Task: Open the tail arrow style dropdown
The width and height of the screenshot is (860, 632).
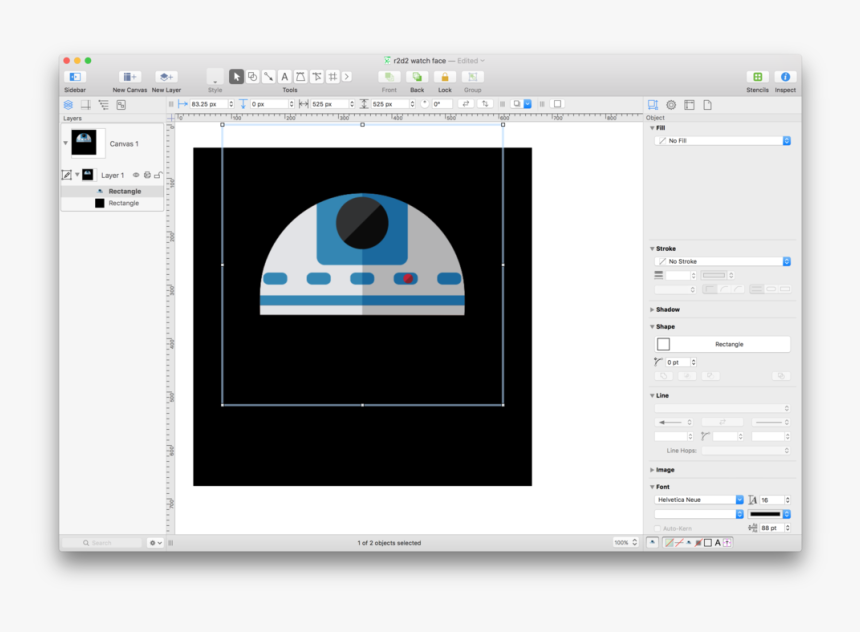Action: 674,422
